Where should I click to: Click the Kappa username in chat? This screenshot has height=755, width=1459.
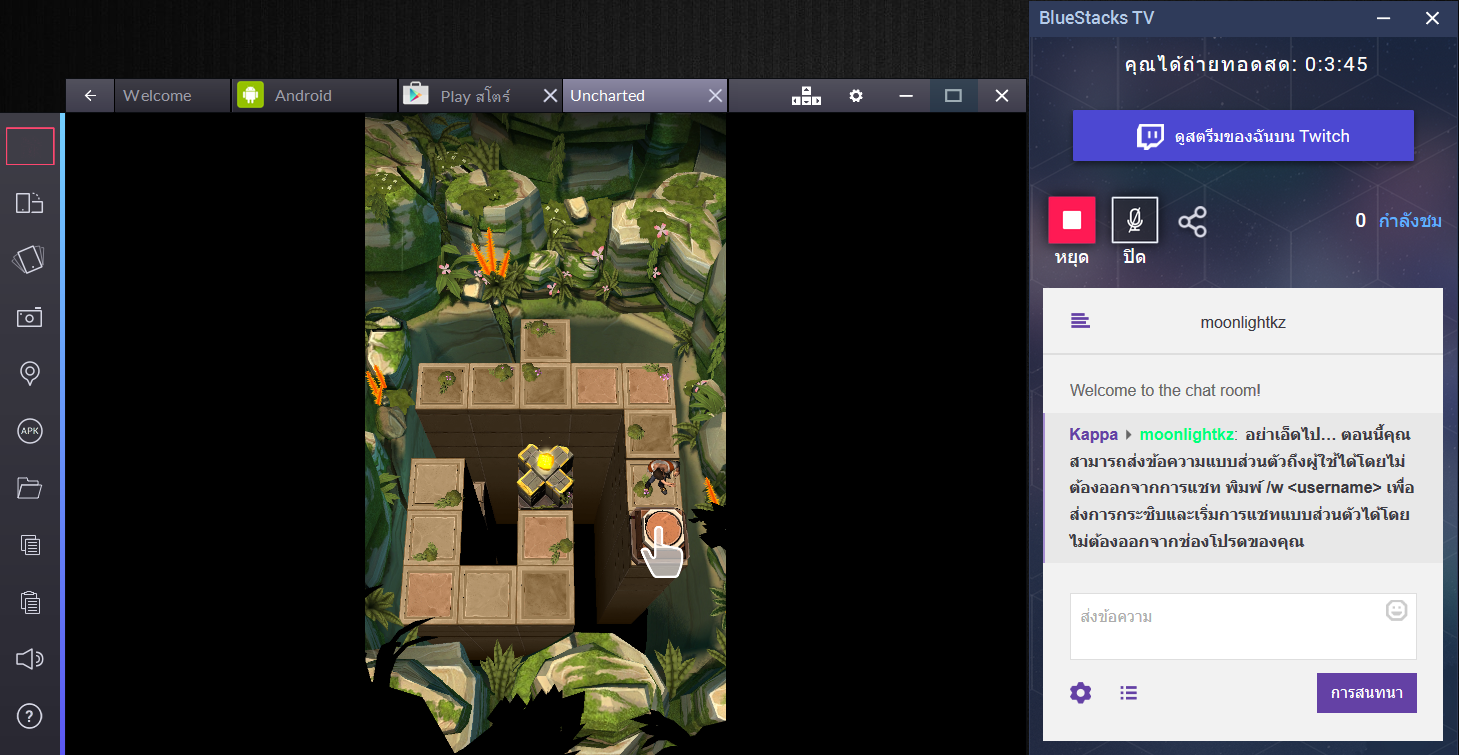[x=1094, y=435]
